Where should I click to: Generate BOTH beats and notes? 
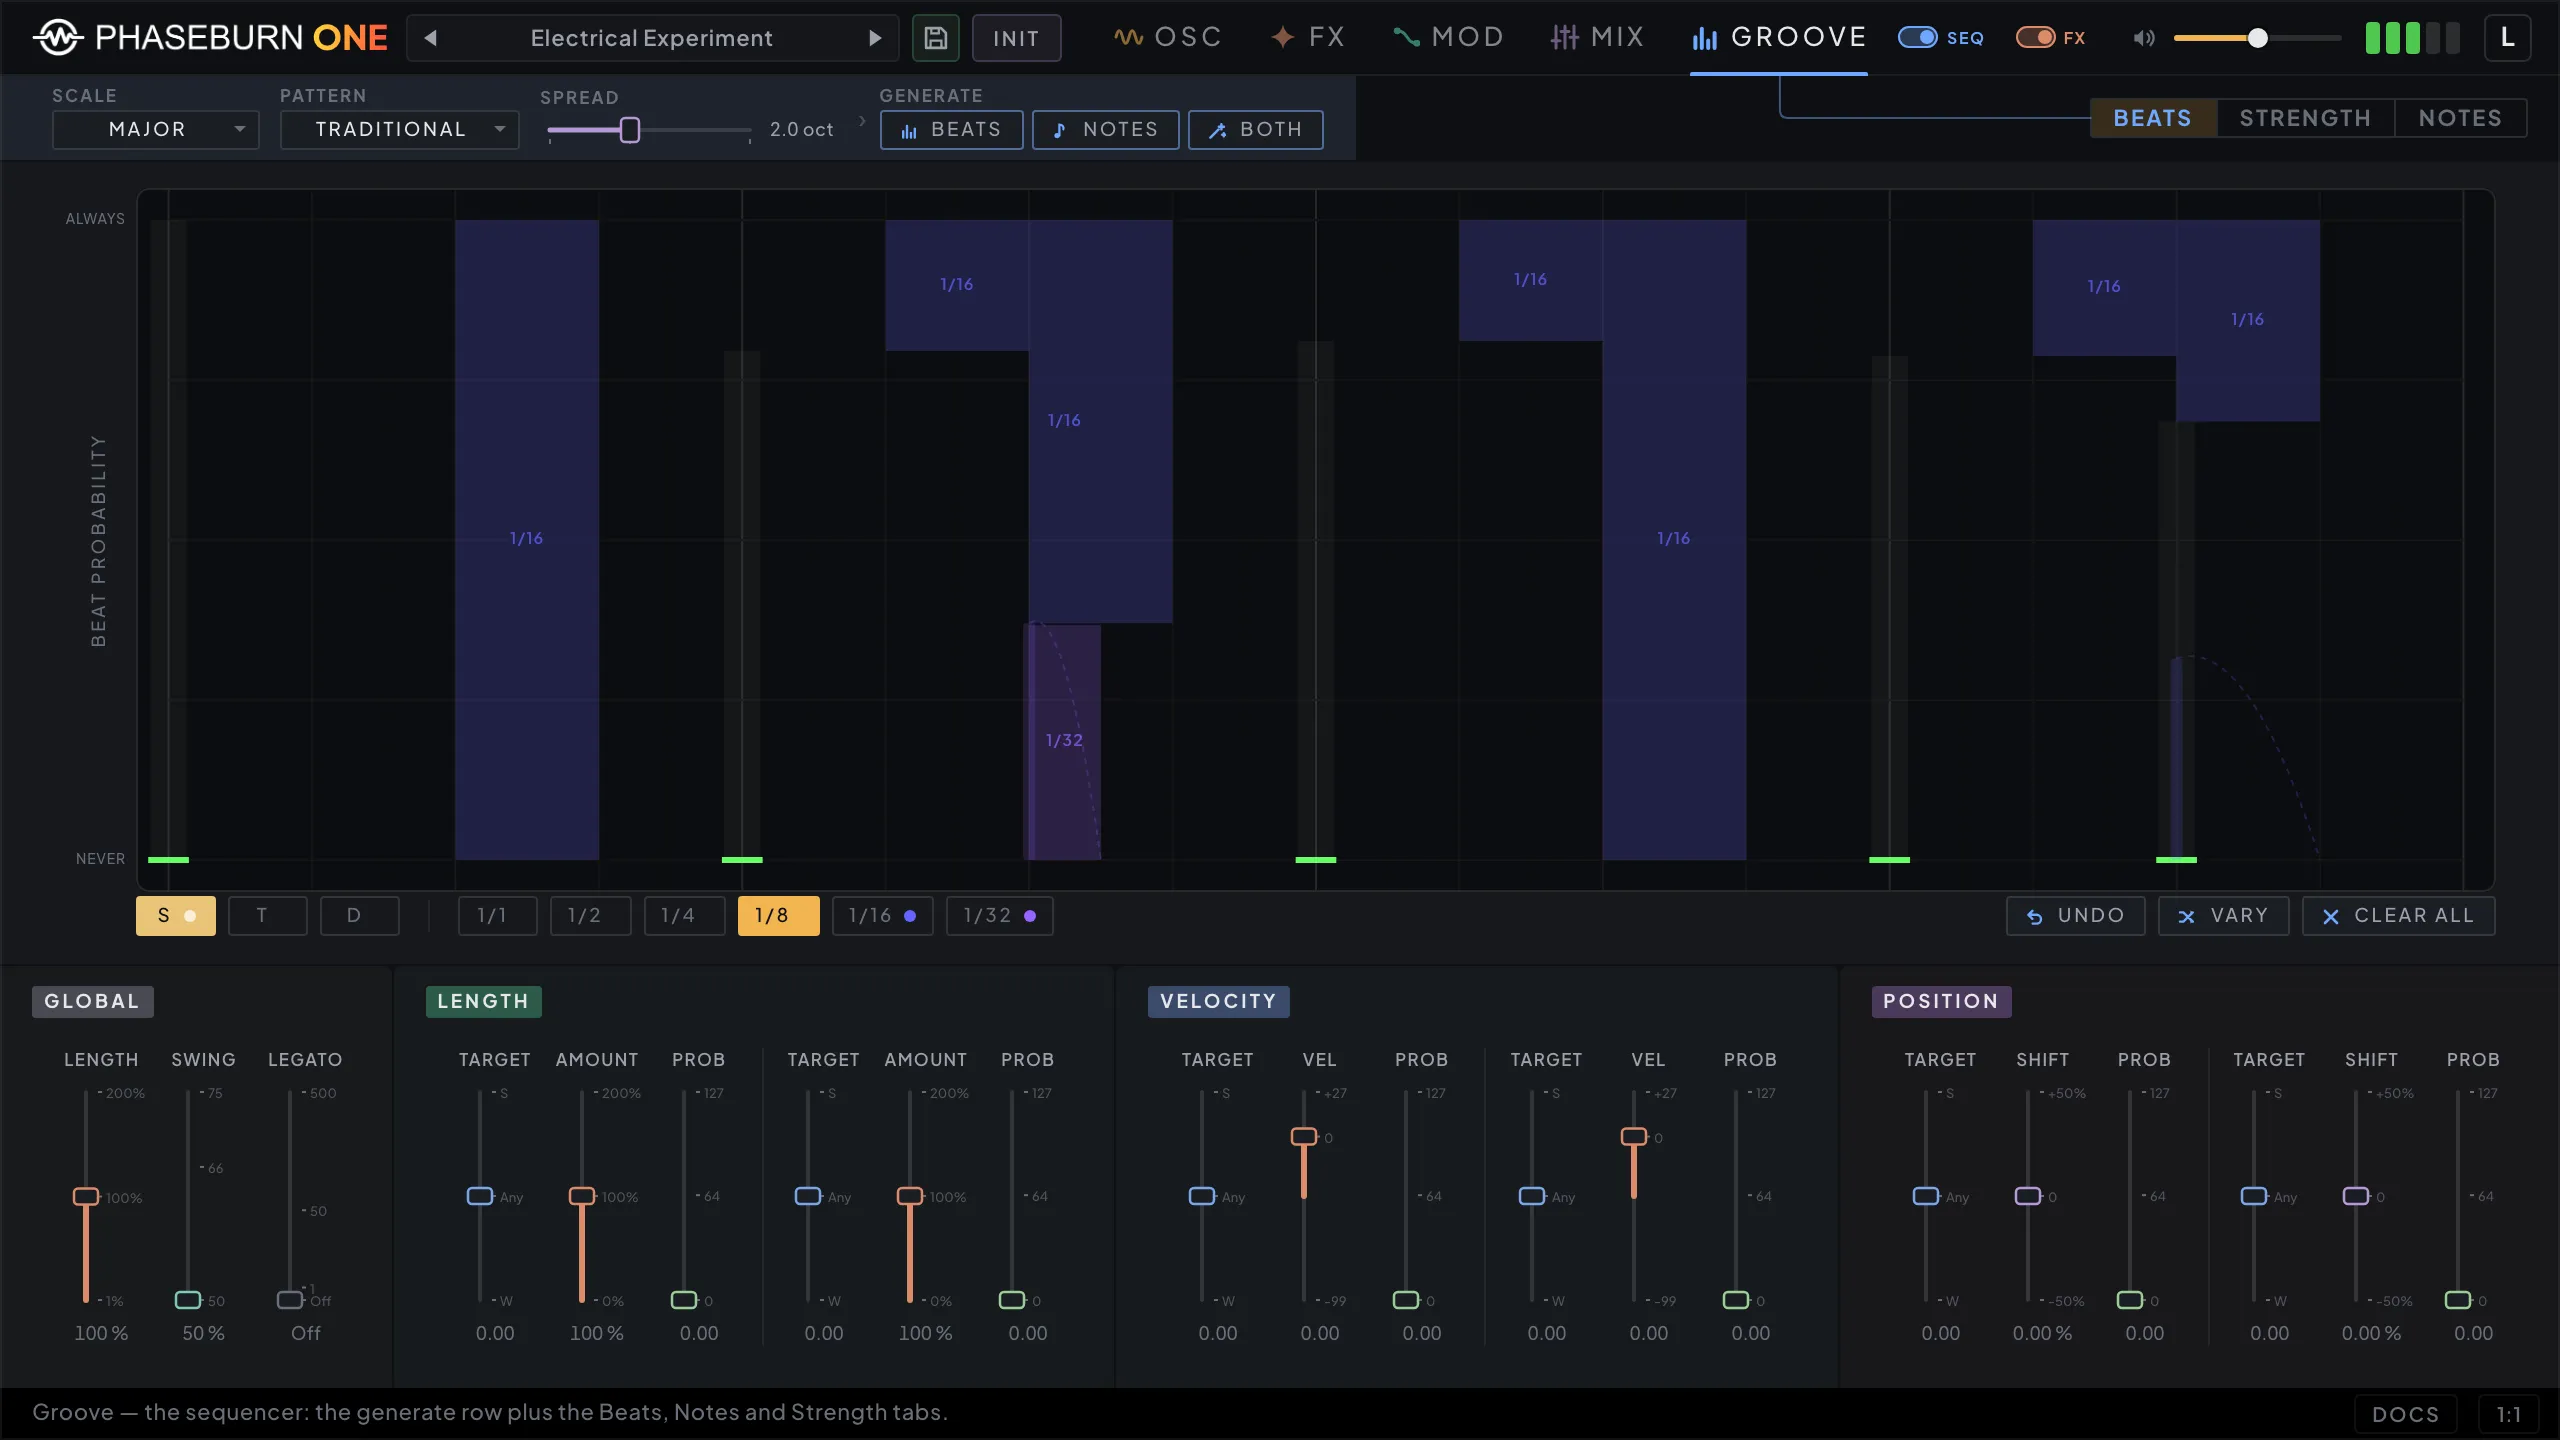point(1255,130)
